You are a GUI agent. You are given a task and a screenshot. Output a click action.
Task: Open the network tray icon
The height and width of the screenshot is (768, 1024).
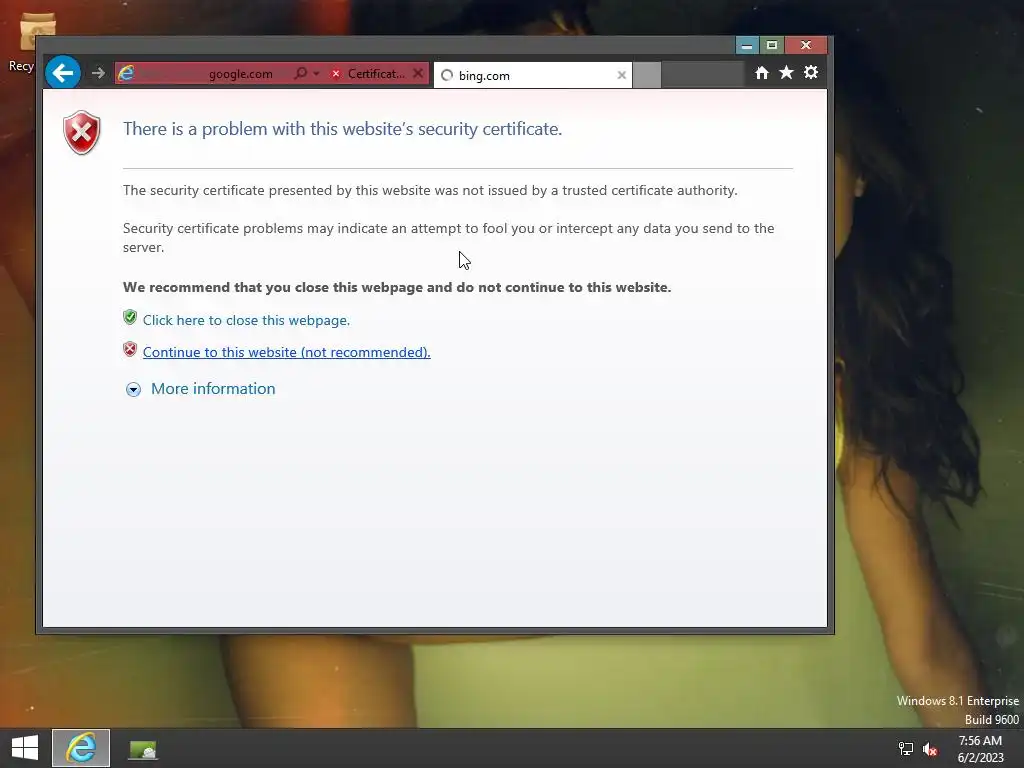905,749
